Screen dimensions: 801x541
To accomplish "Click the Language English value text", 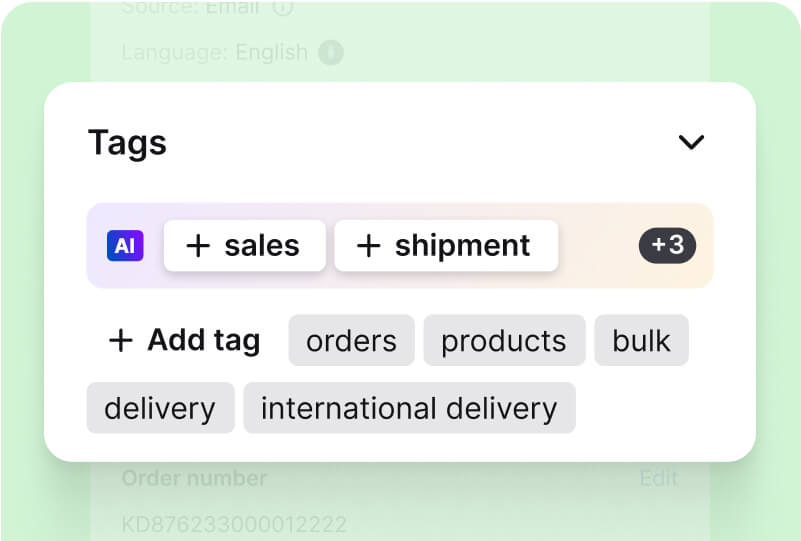I will tap(271, 52).
